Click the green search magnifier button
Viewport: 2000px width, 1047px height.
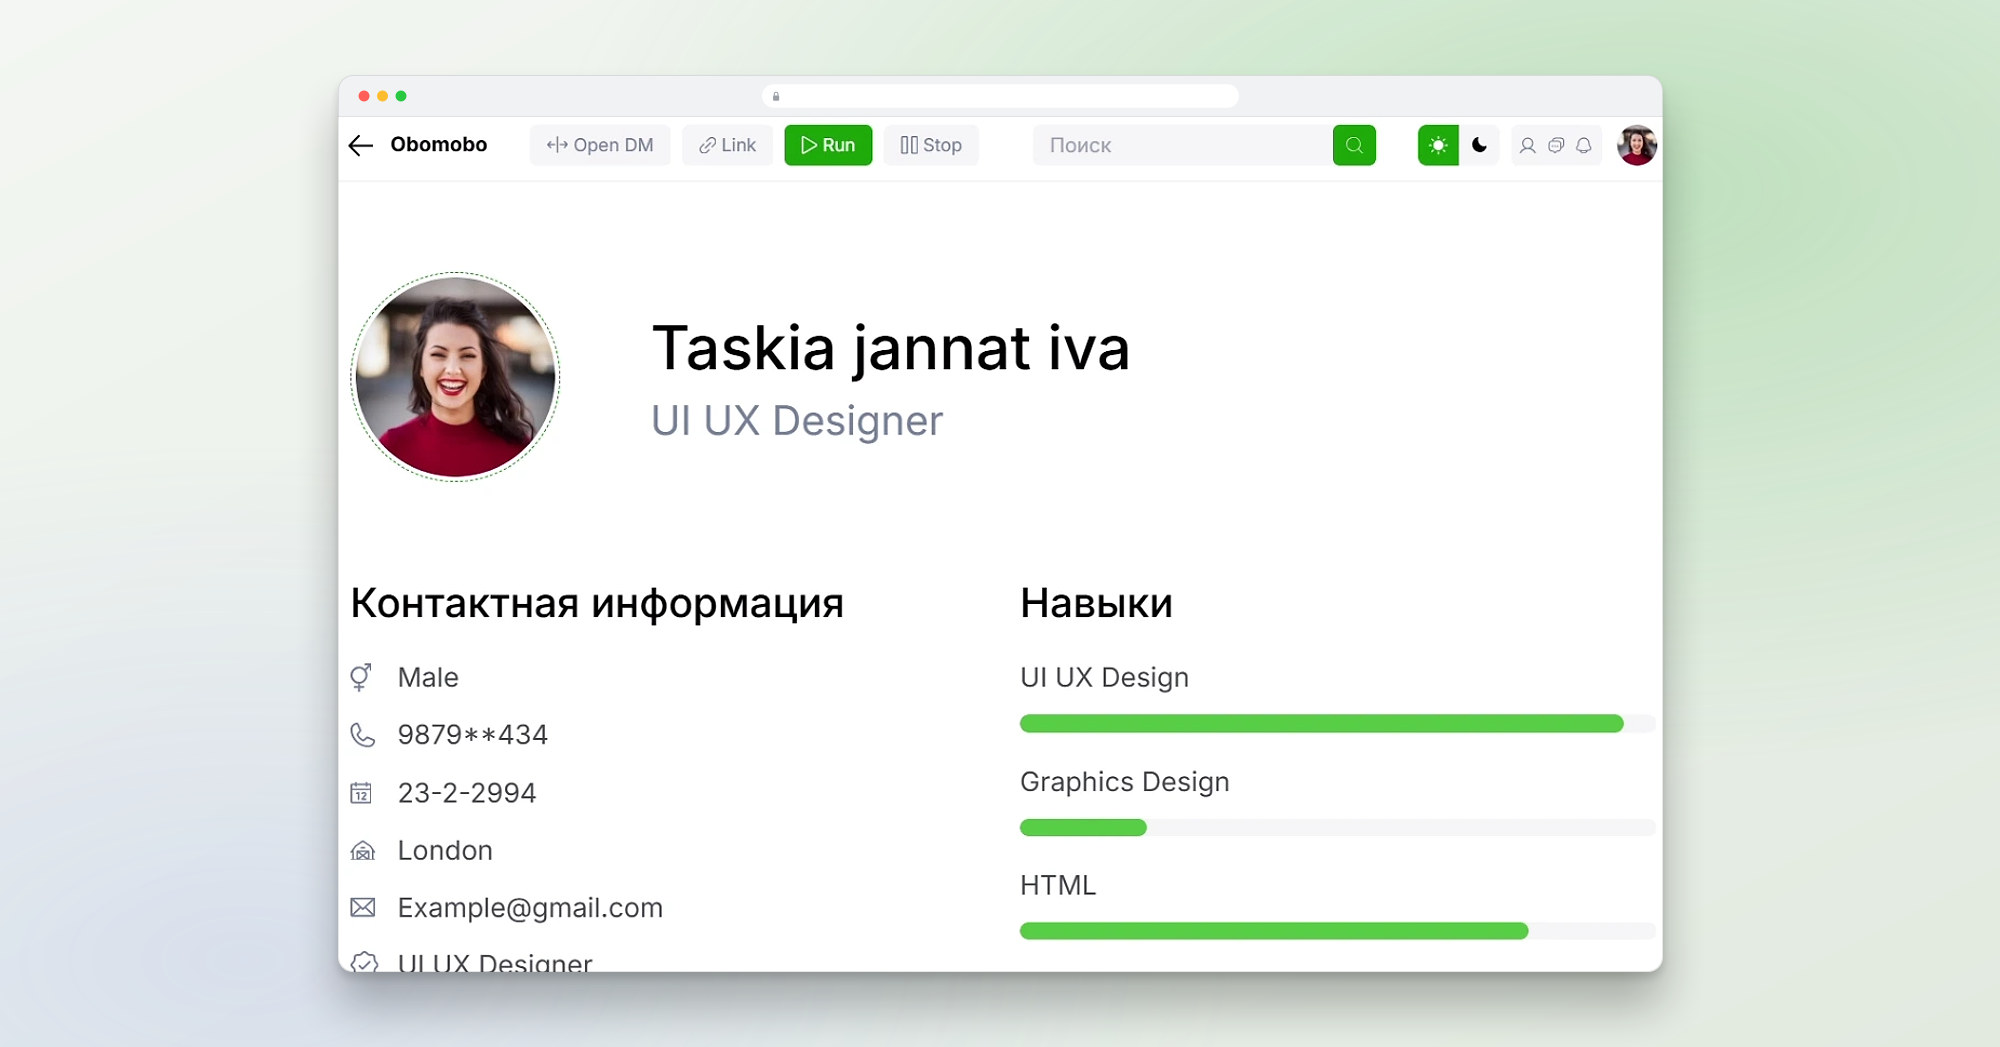[x=1354, y=146]
